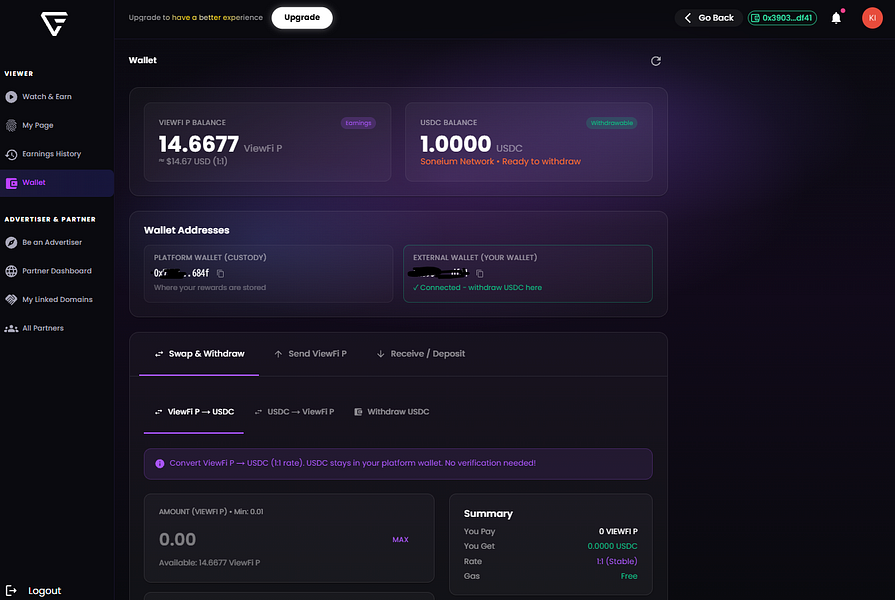Click the Earnings History clock icon
895x600 pixels.
point(11,154)
